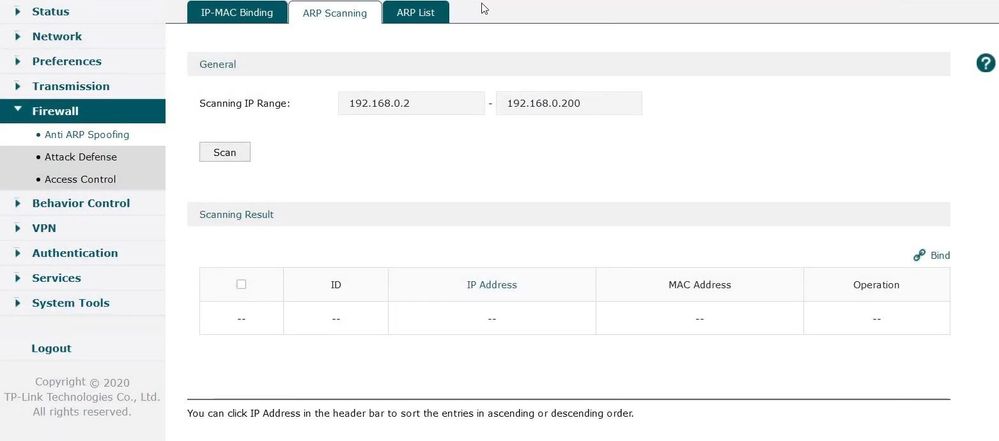Image resolution: width=999 pixels, height=441 pixels.
Task: Expand the System Tools menu arrow
Action: coord(18,303)
